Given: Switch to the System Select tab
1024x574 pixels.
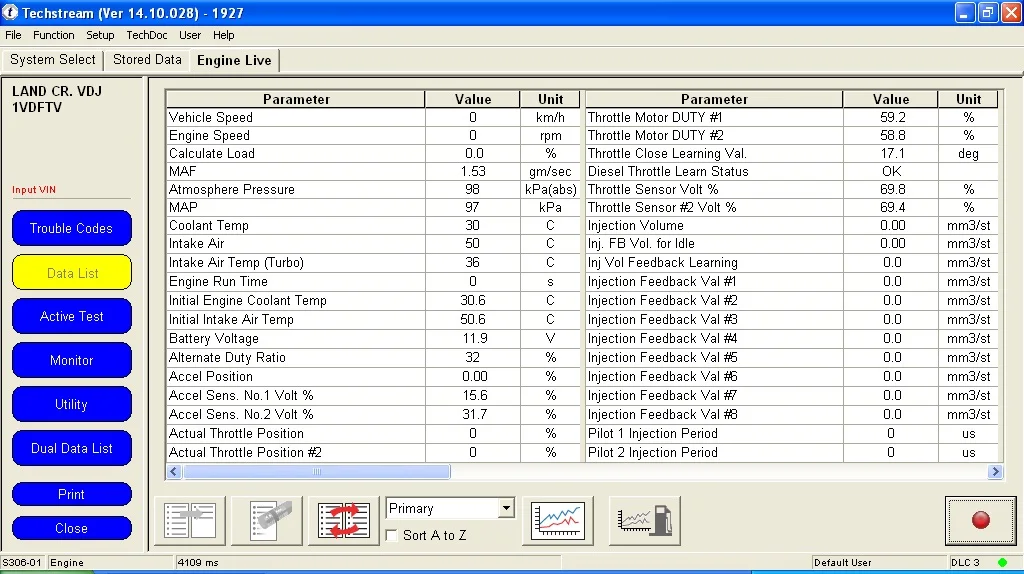Looking at the screenshot, I should [53, 59].
